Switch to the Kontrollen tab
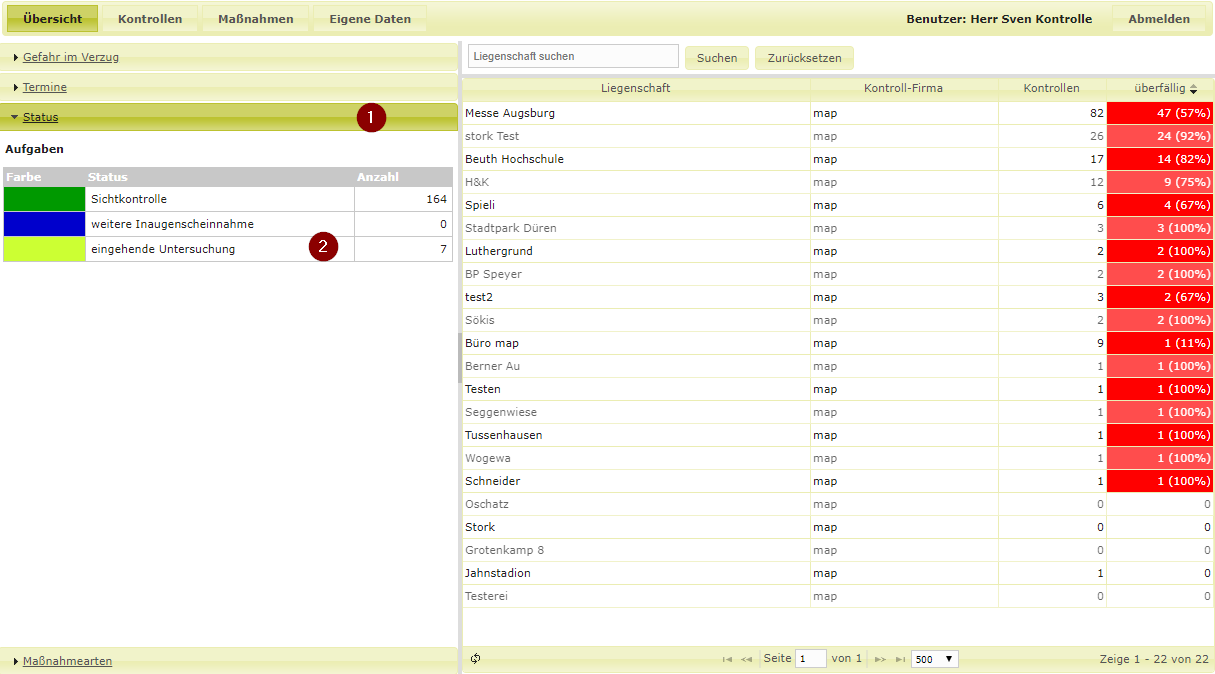This screenshot has width=1215, height=674. [150, 19]
